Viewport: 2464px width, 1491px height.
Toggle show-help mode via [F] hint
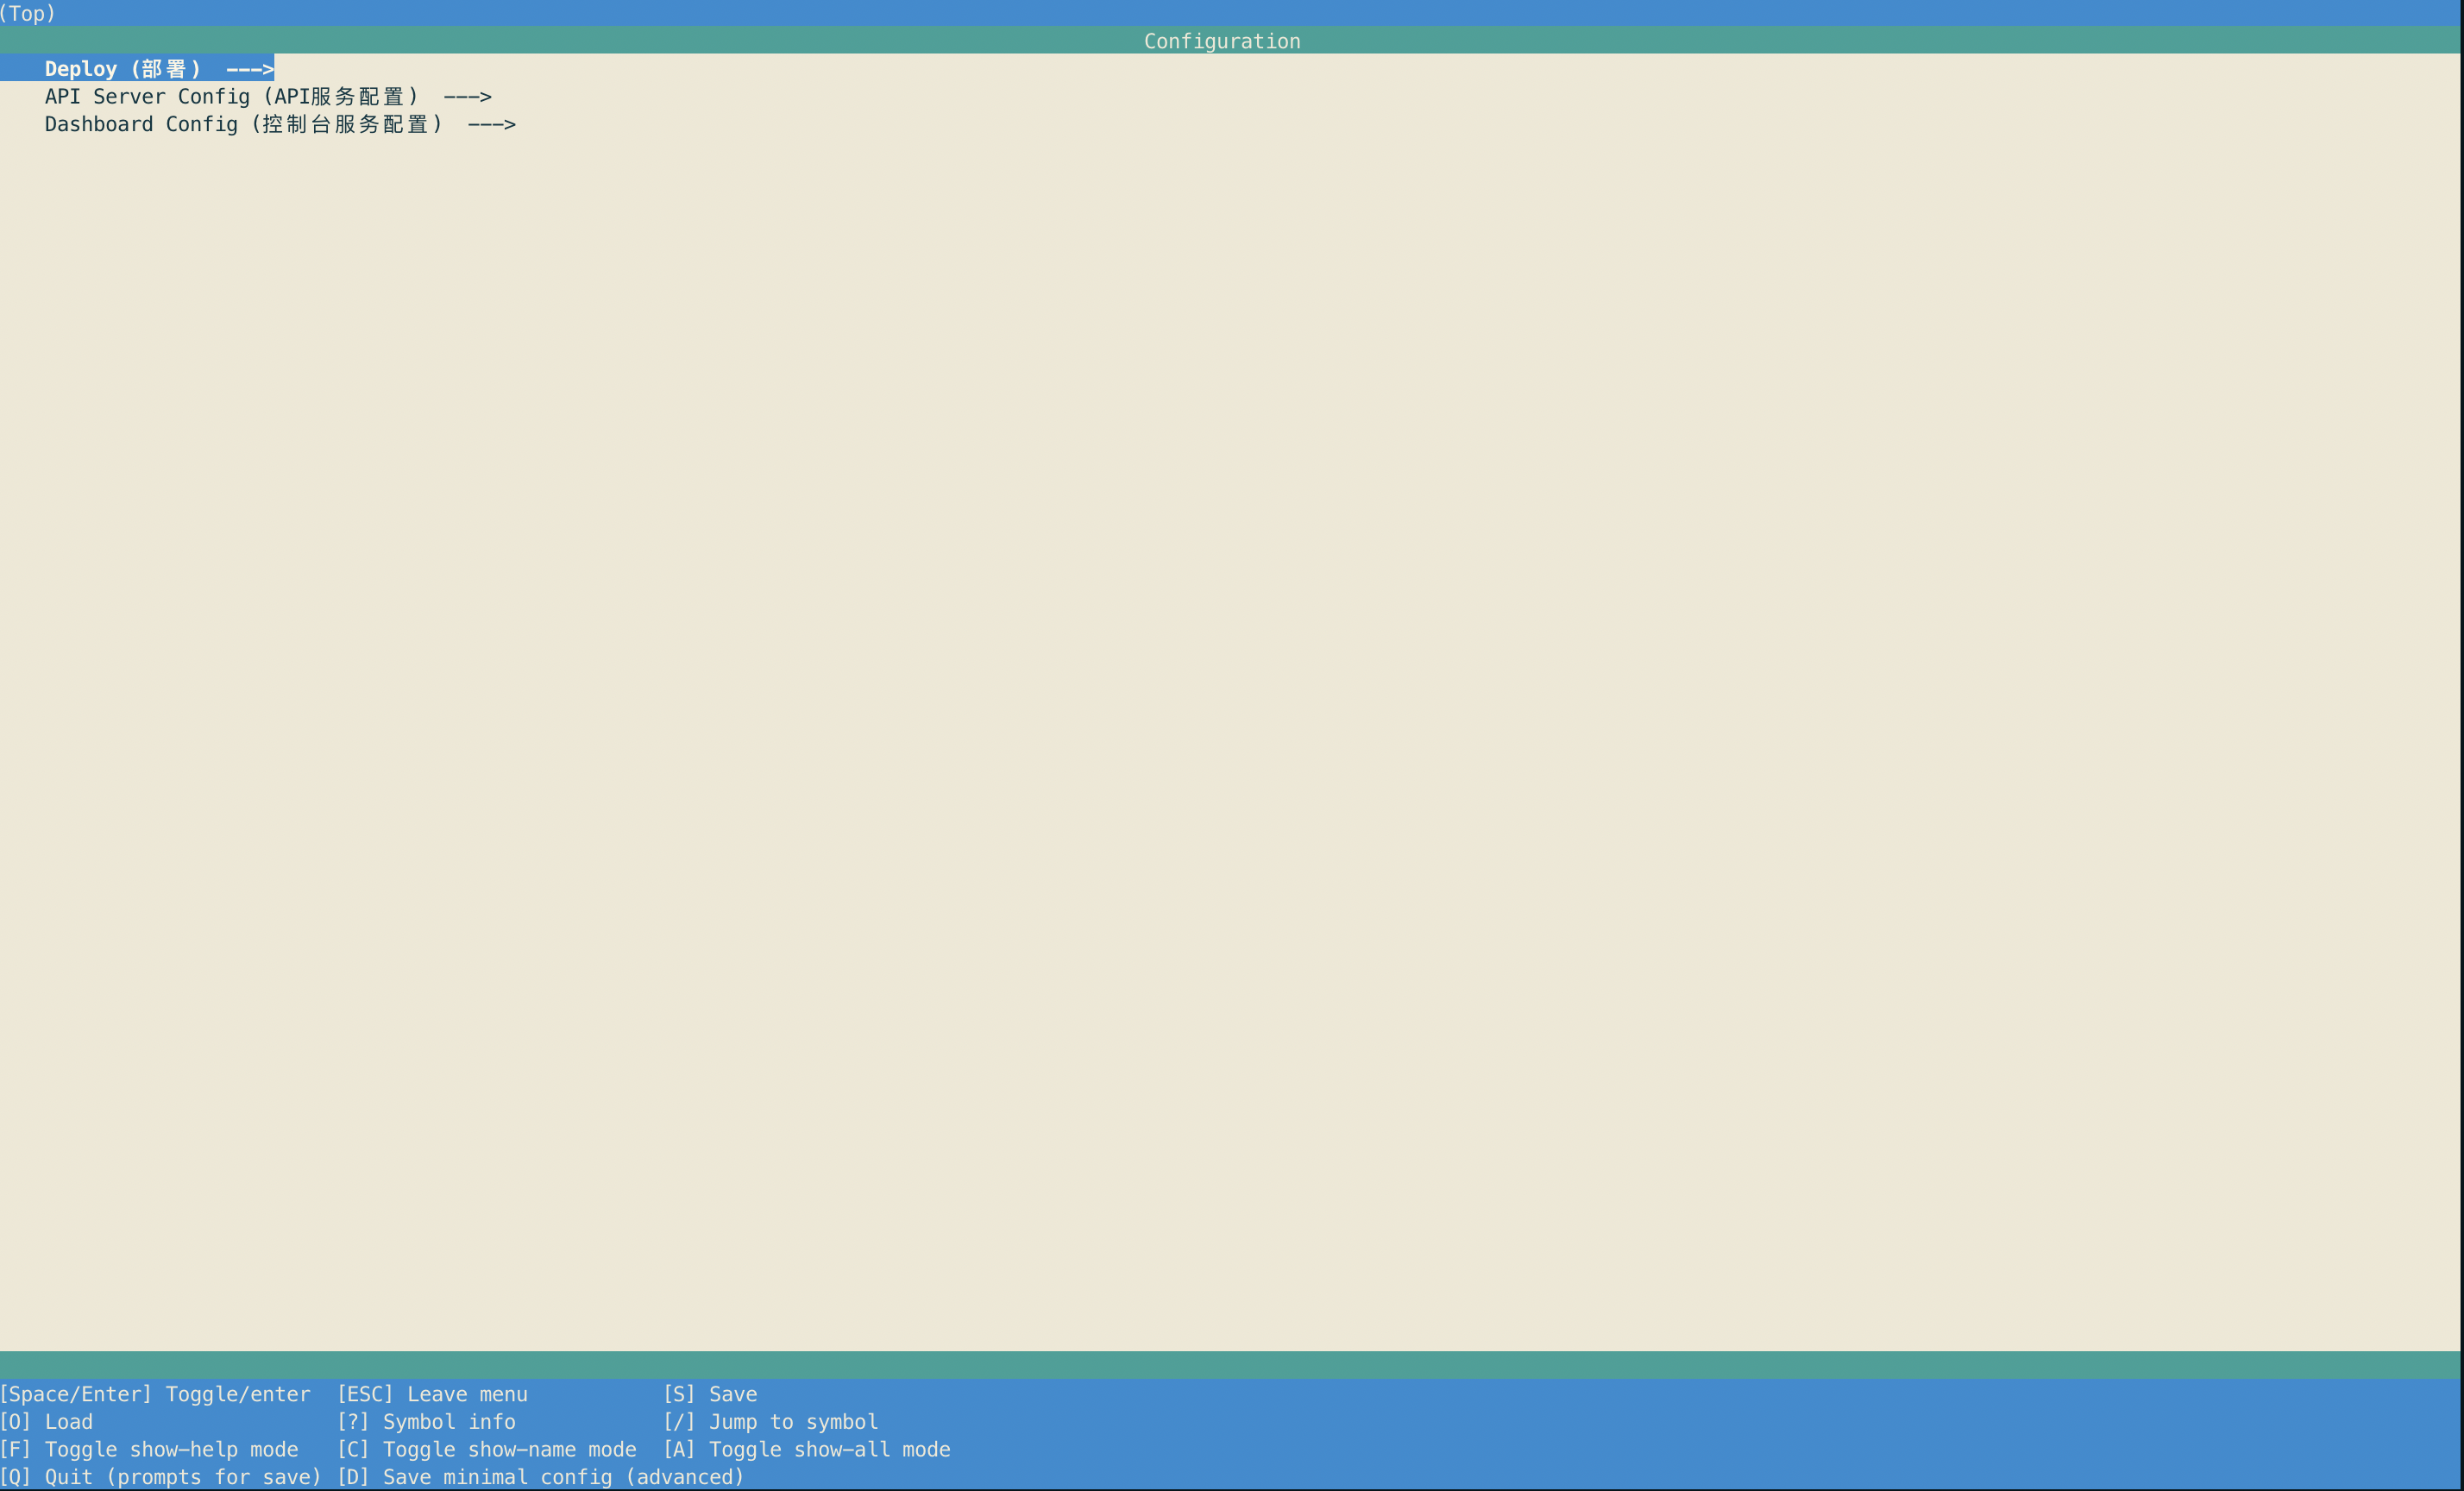(x=149, y=1450)
